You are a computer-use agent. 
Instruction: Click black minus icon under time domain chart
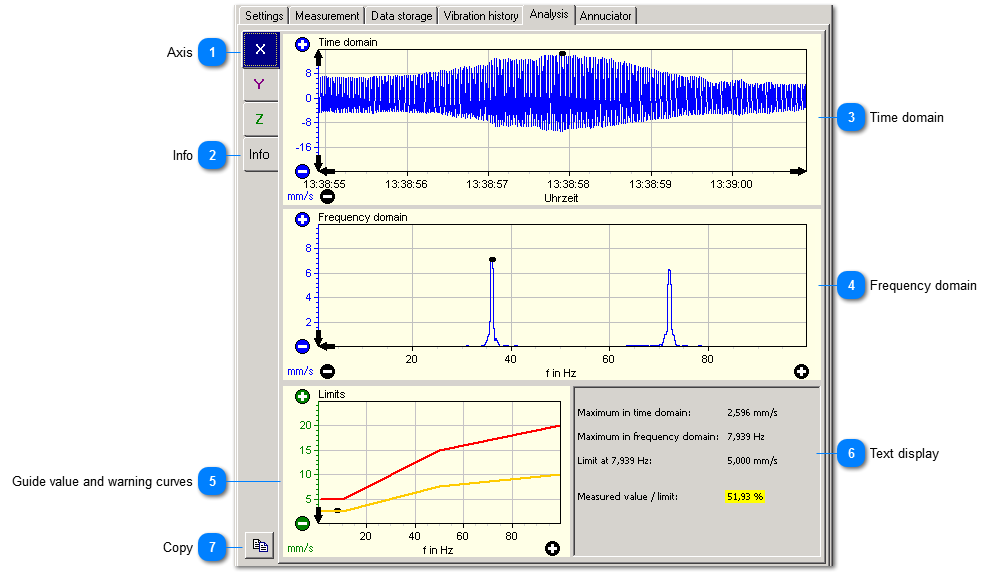pyautogui.click(x=327, y=196)
